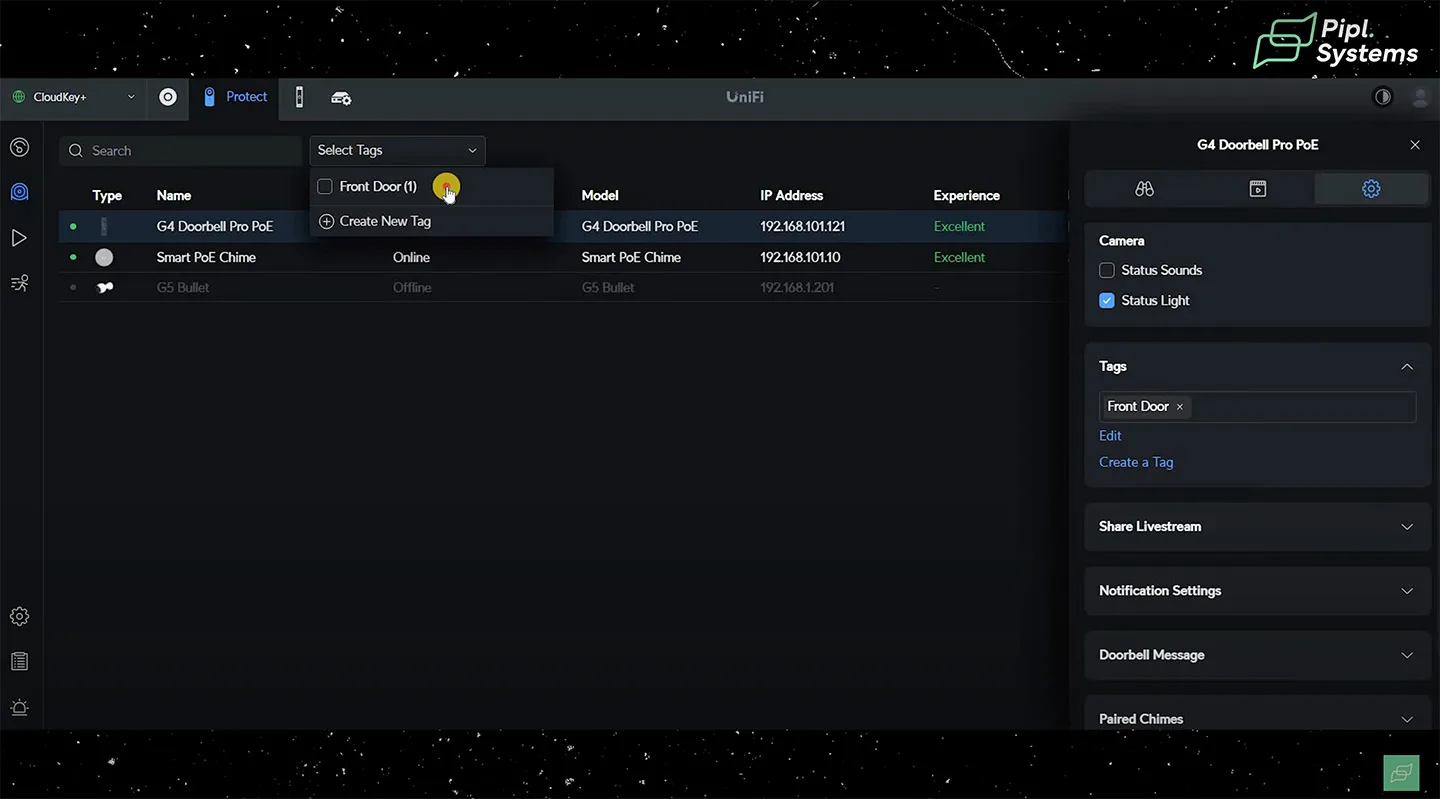Viewport: 1440px width, 799px height.
Task: Collapse the Tags section
Action: [1407, 367]
